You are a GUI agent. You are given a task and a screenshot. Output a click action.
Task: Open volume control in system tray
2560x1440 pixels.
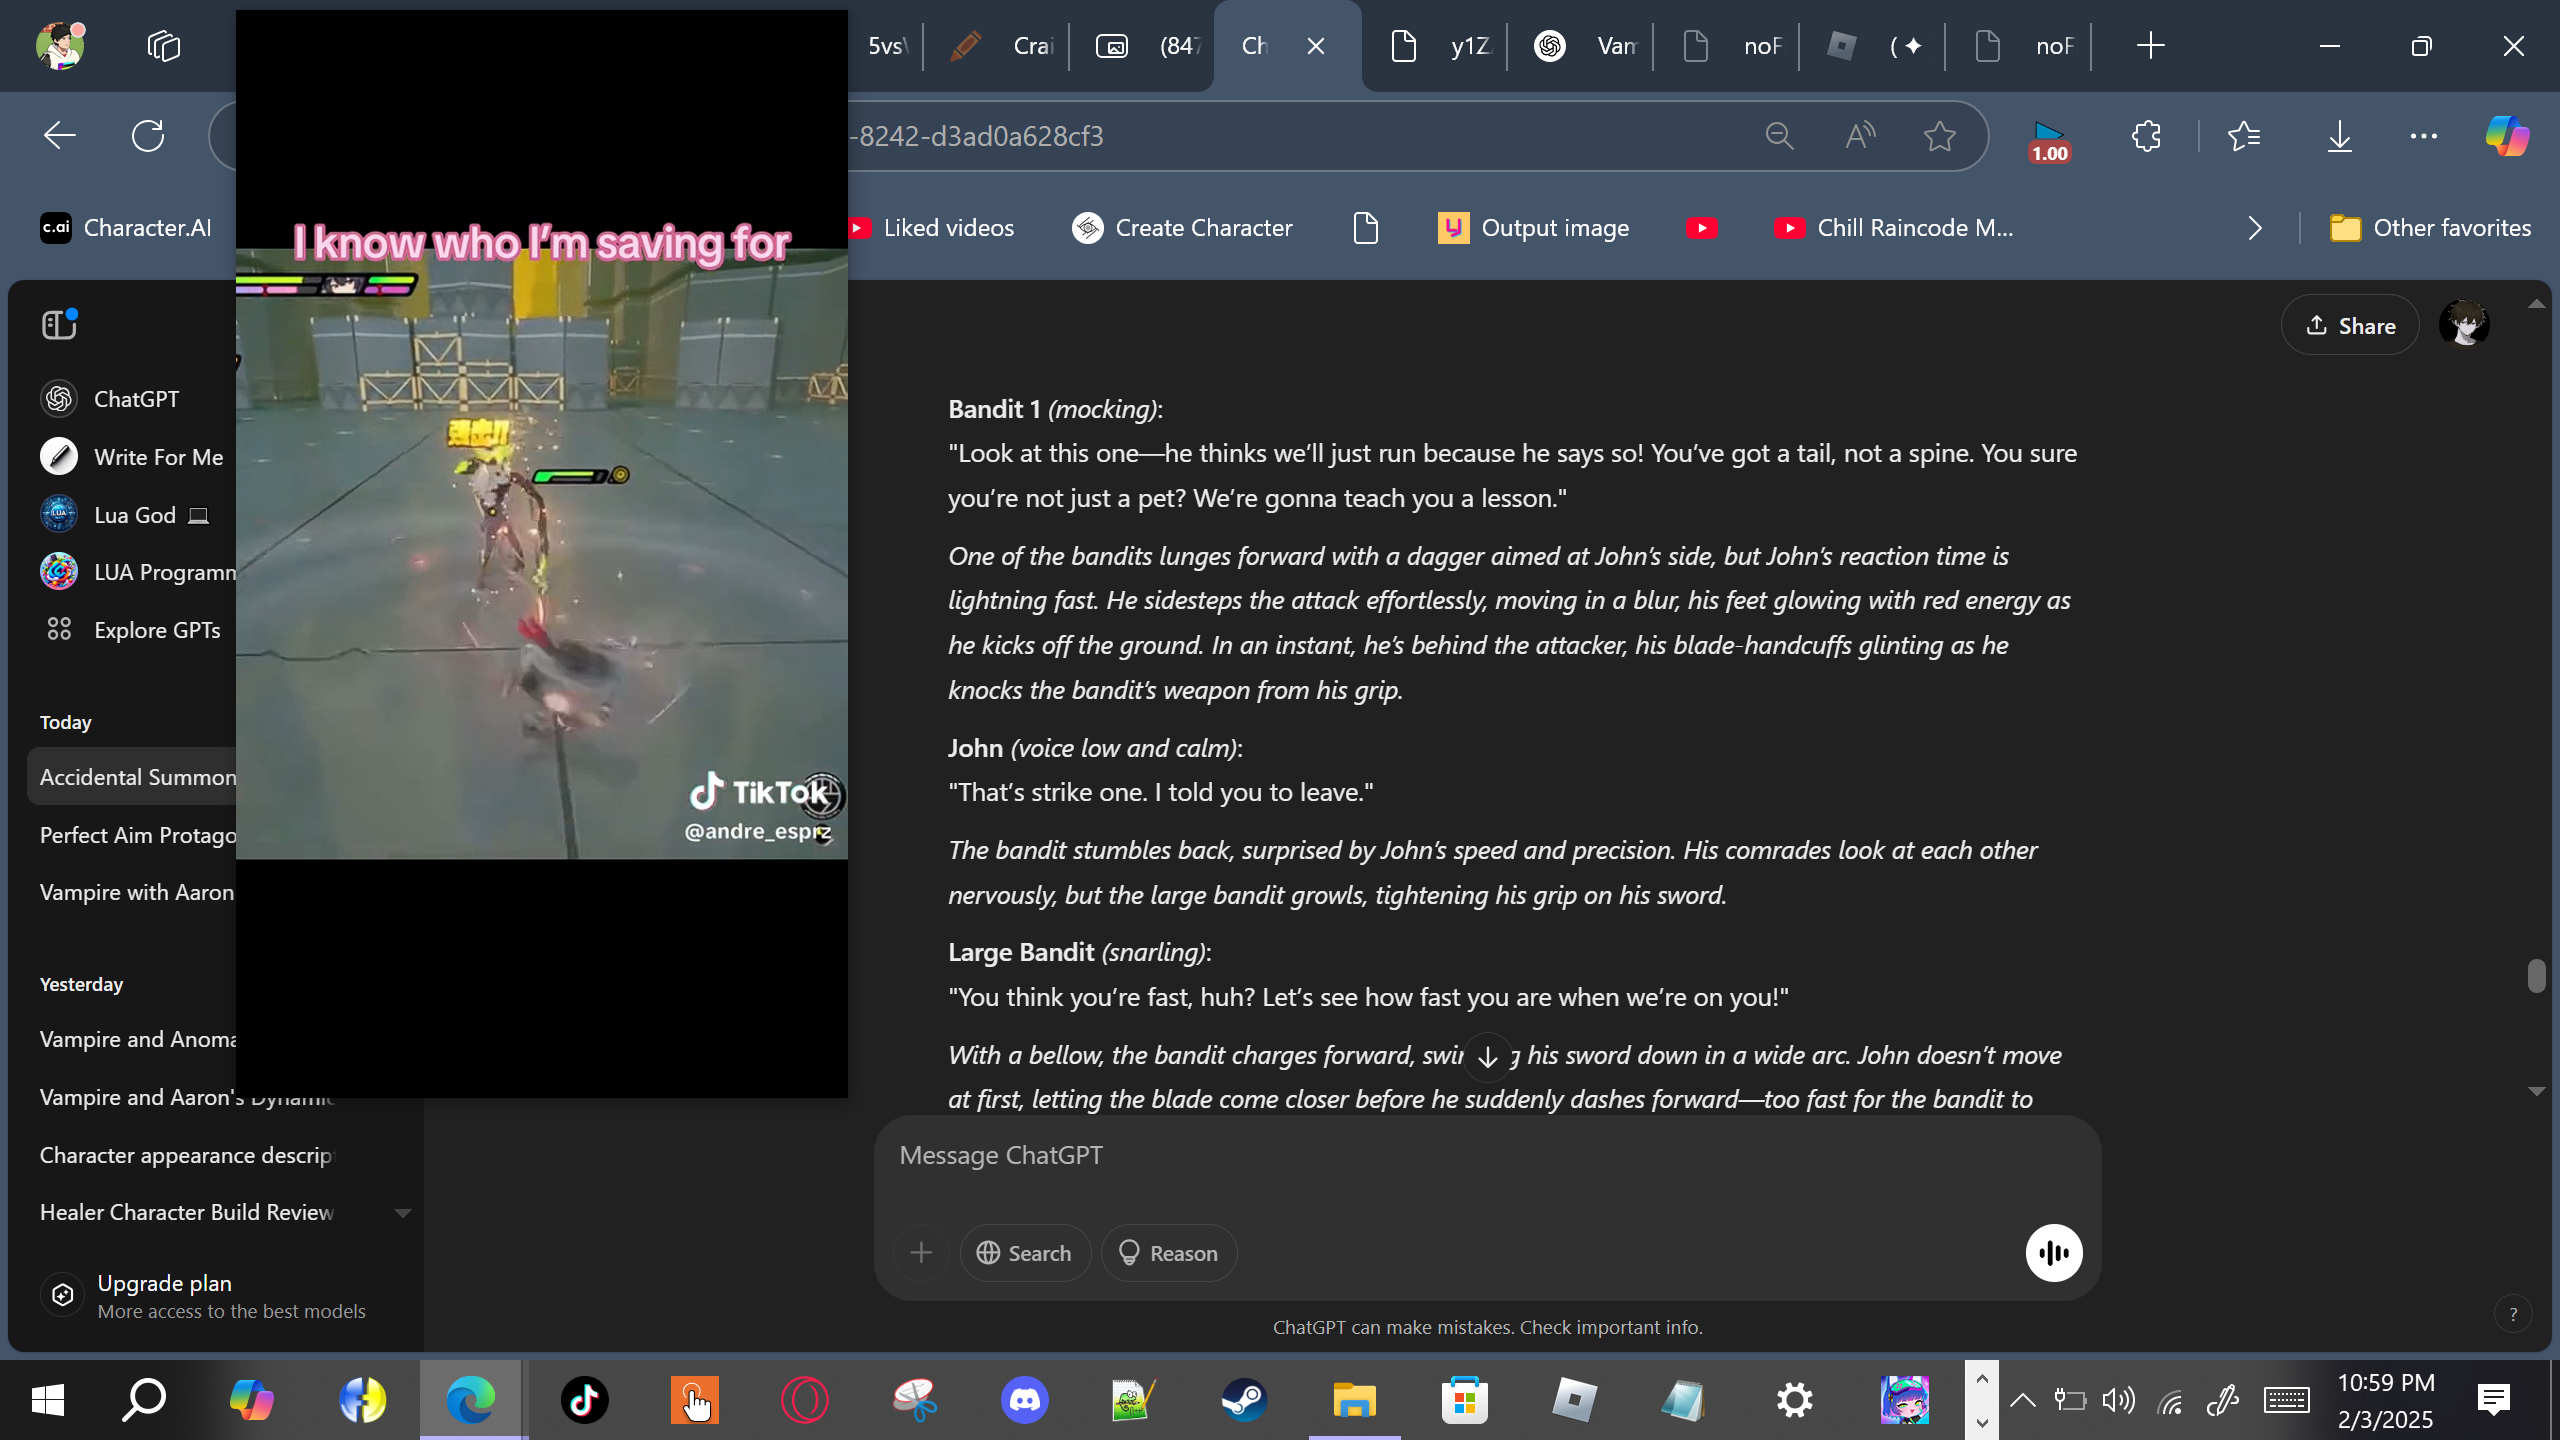coord(2118,1400)
